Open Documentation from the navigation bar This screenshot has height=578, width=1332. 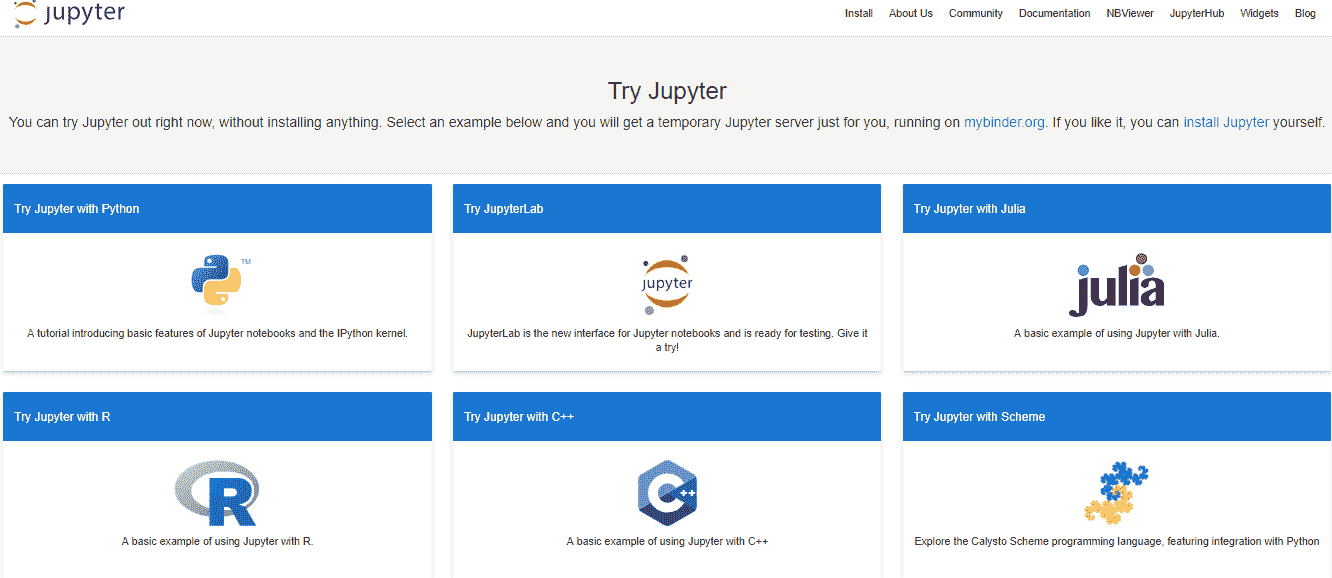pyautogui.click(x=1054, y=14)
